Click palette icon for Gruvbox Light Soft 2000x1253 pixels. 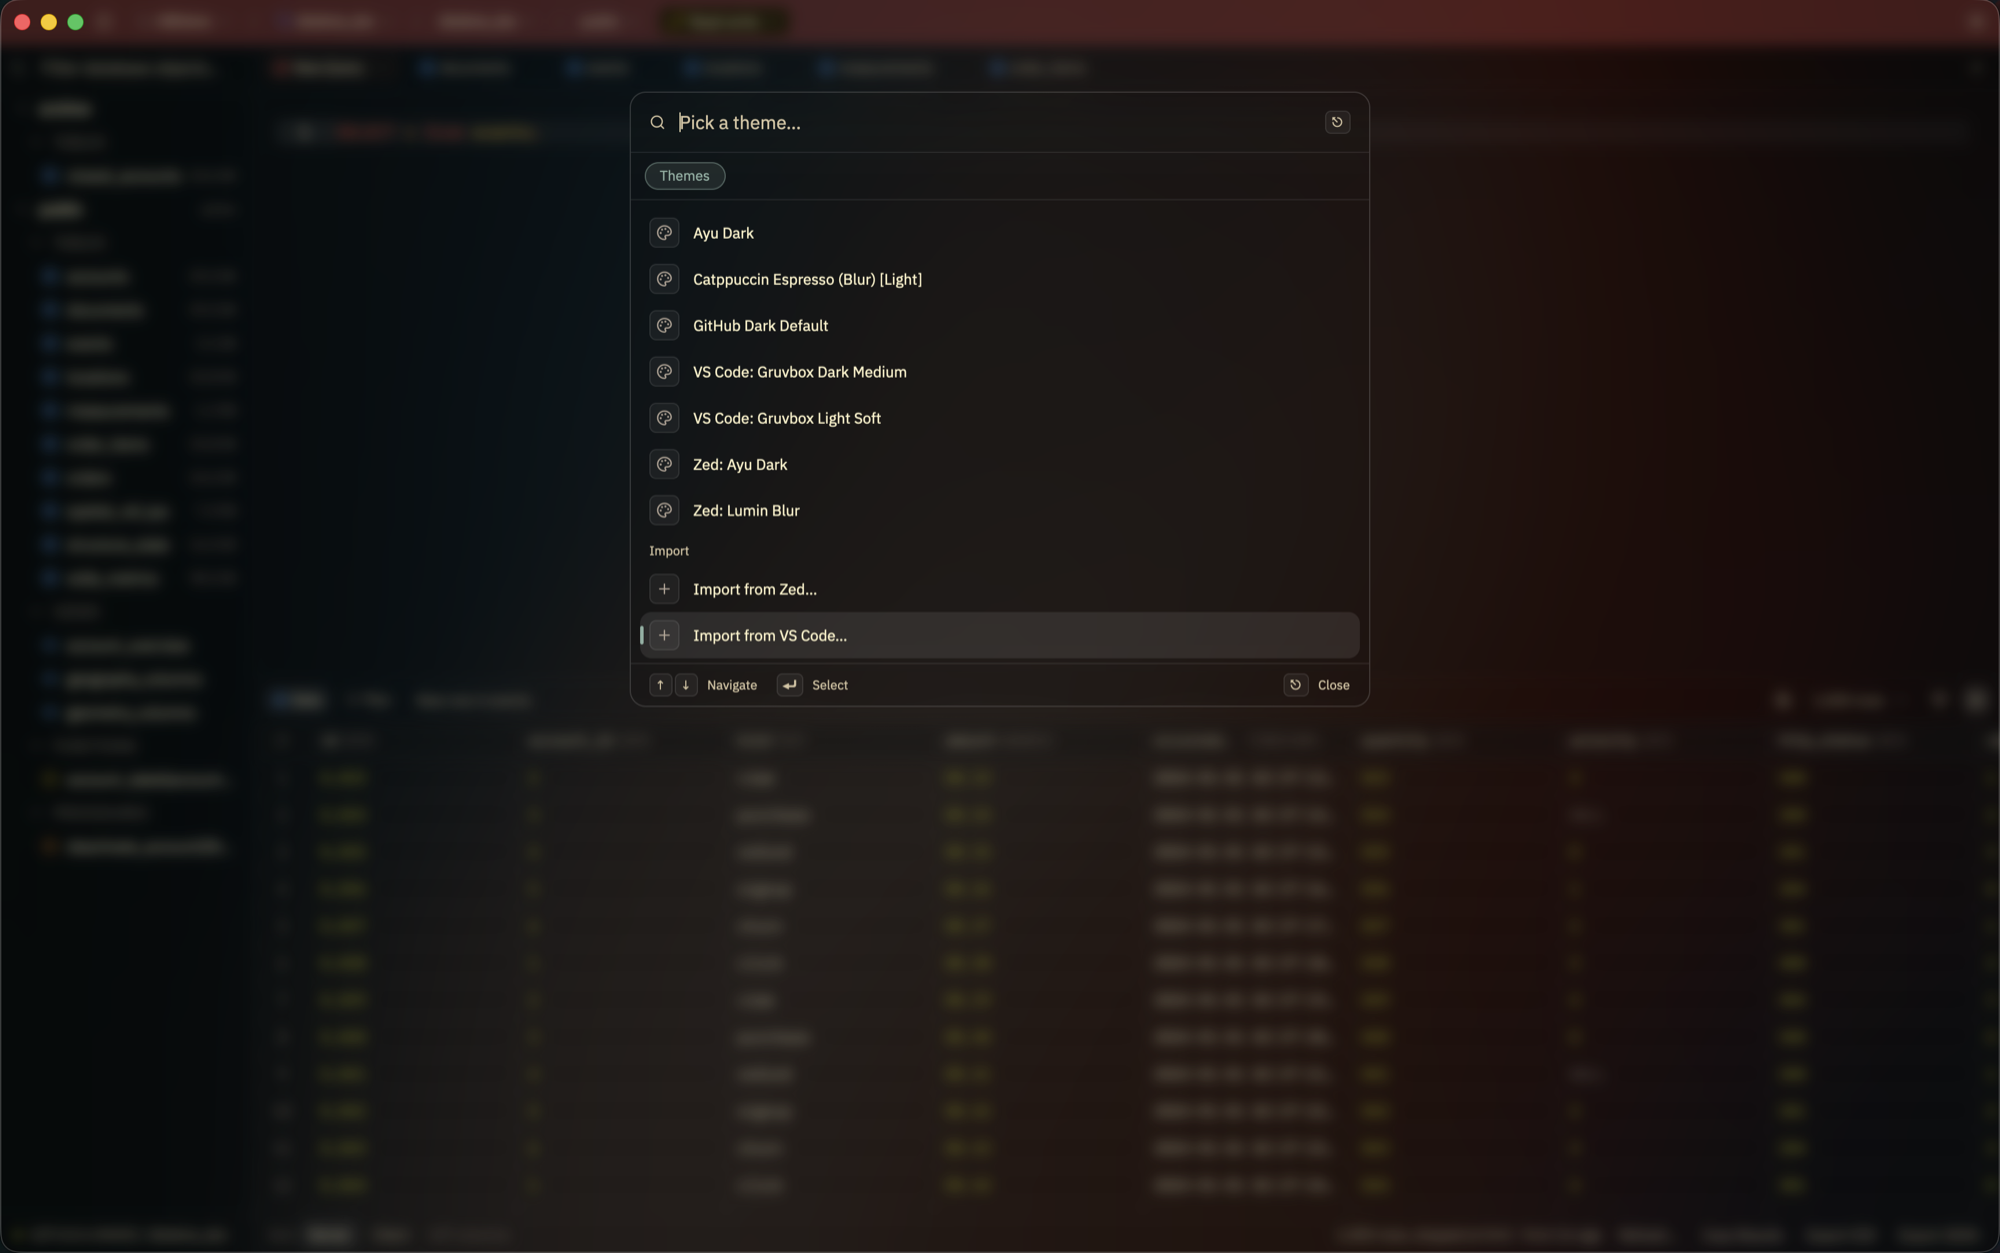[x=664, y=418]
